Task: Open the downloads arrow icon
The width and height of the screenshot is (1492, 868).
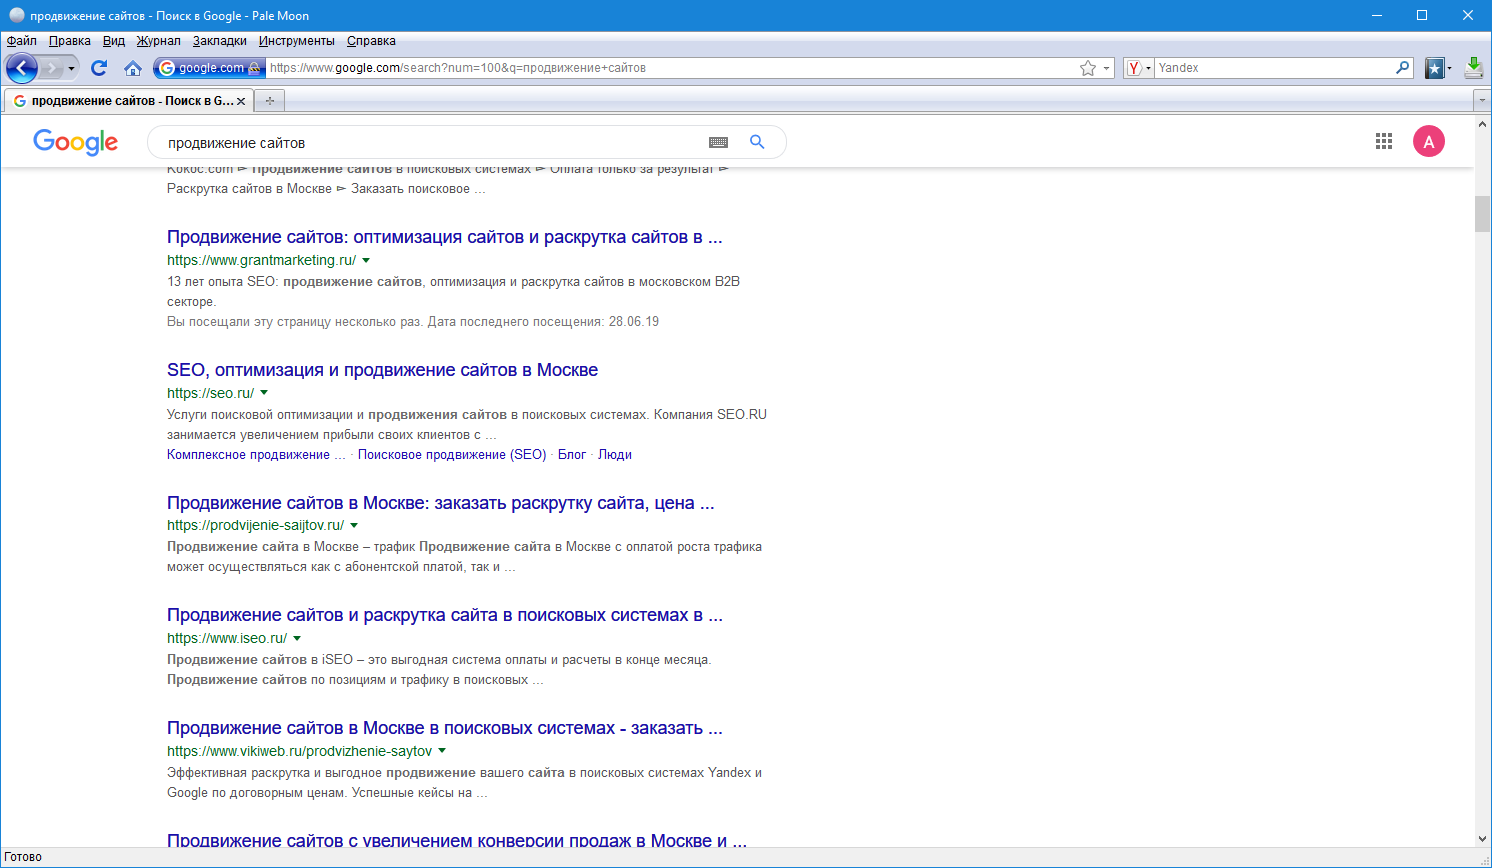Action: click(x=1474, y=68)
